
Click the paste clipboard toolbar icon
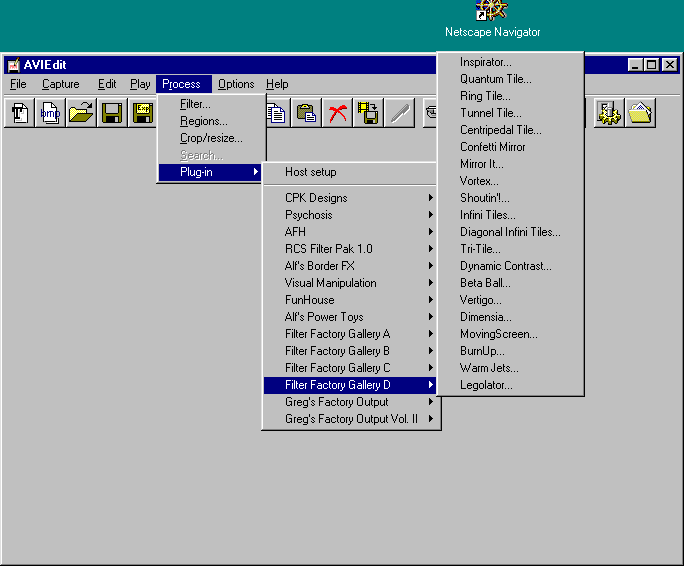click(x=306, y=113)
